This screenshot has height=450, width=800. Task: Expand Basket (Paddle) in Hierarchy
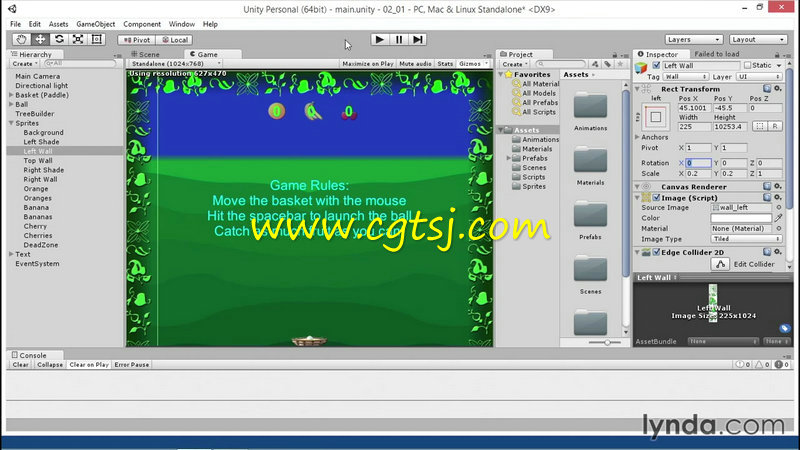(11, 95)
